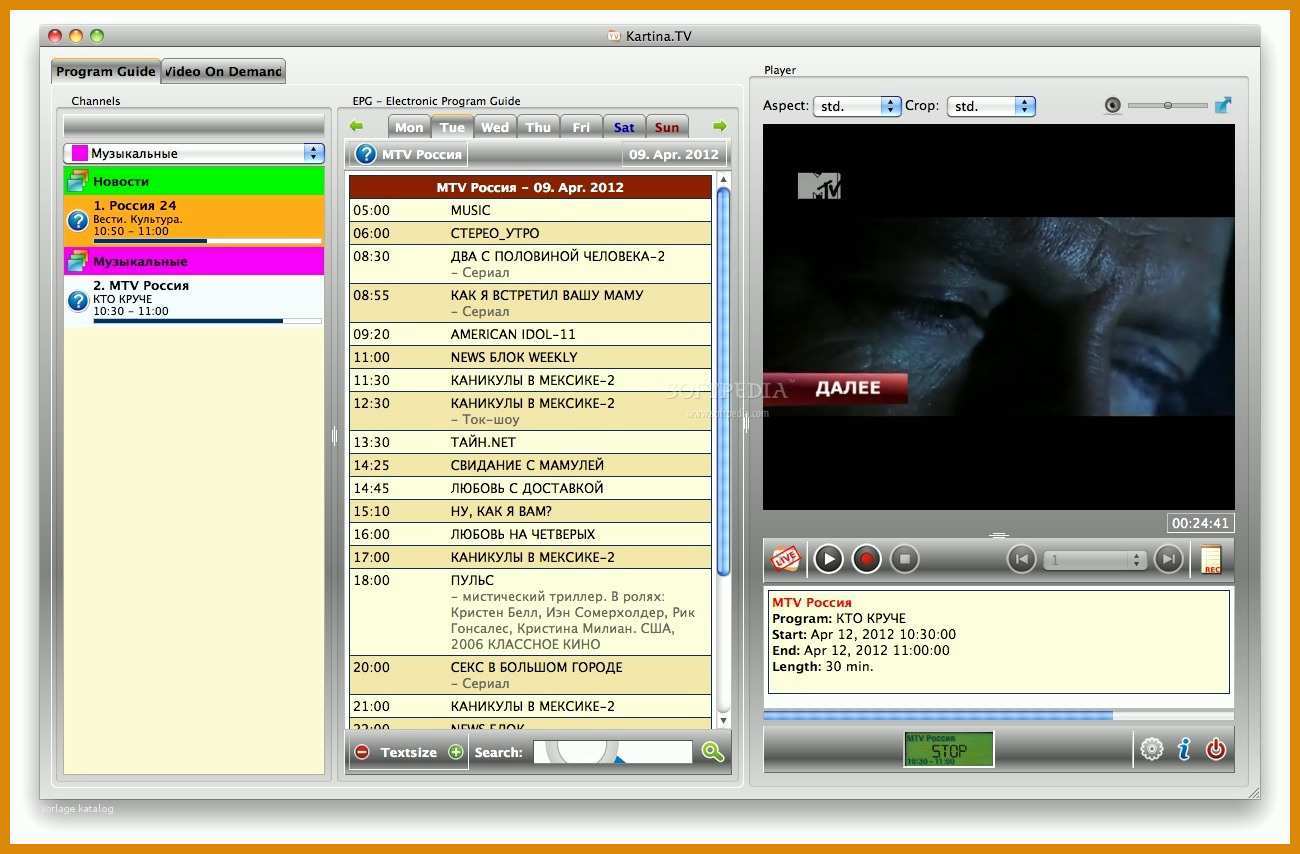Switch to the Video On Demand tab
The width and height of the screenshot is (1300, 854).
[224, 71]
